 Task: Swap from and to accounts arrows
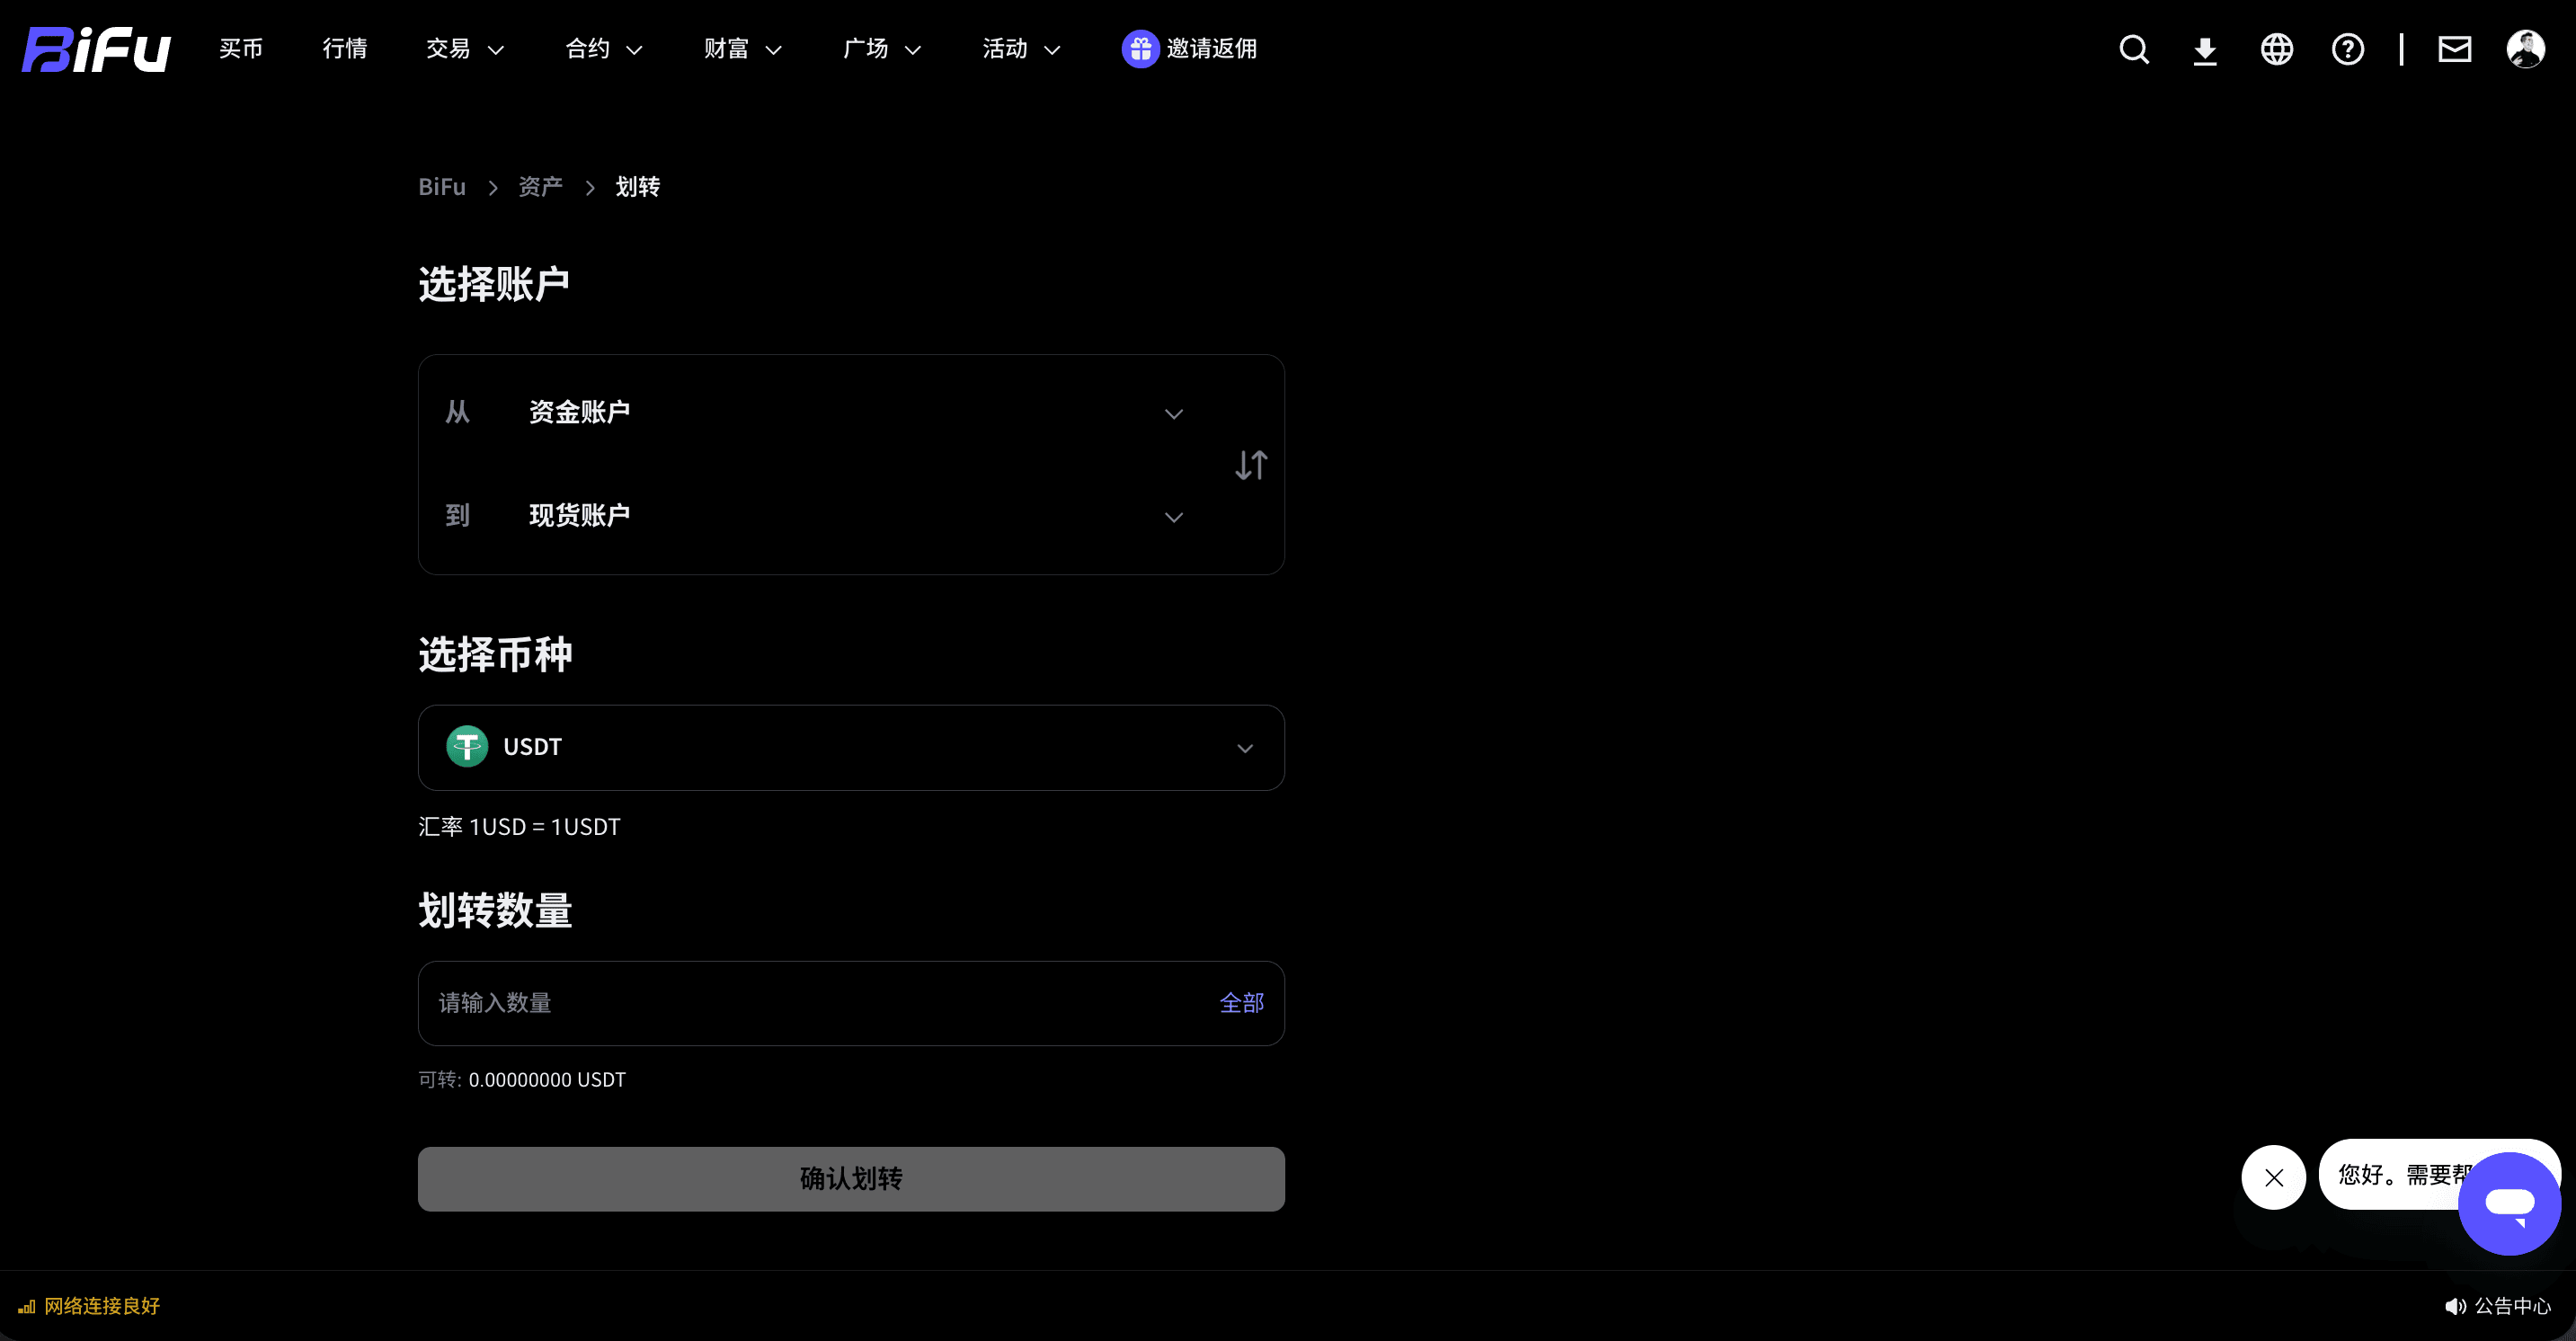(1251, 465)
